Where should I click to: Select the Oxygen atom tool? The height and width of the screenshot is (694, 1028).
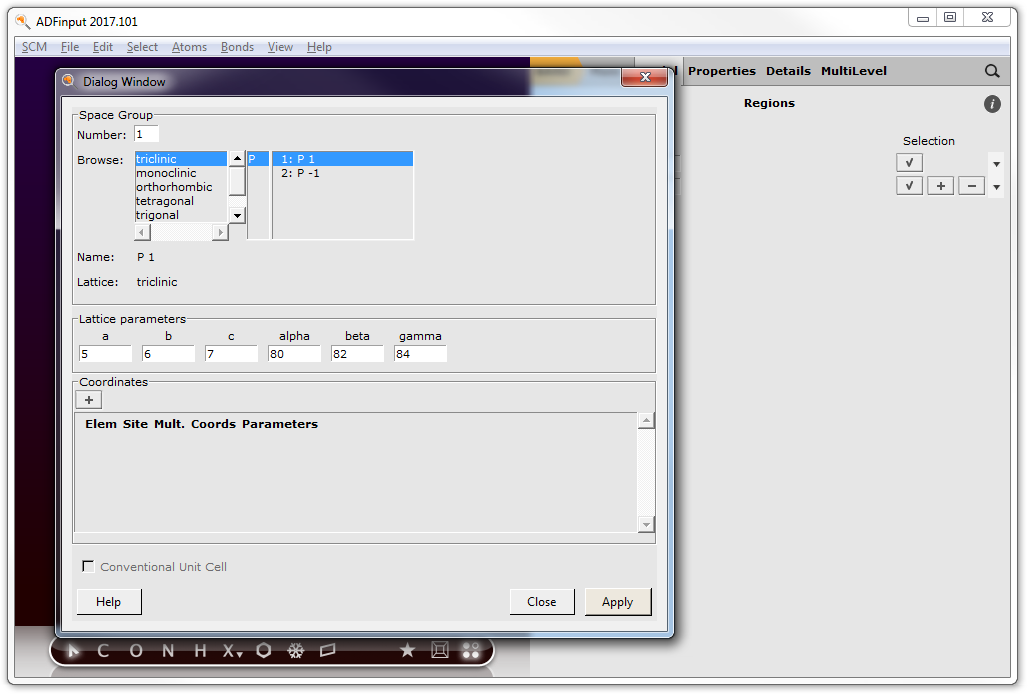click(136, 651)
